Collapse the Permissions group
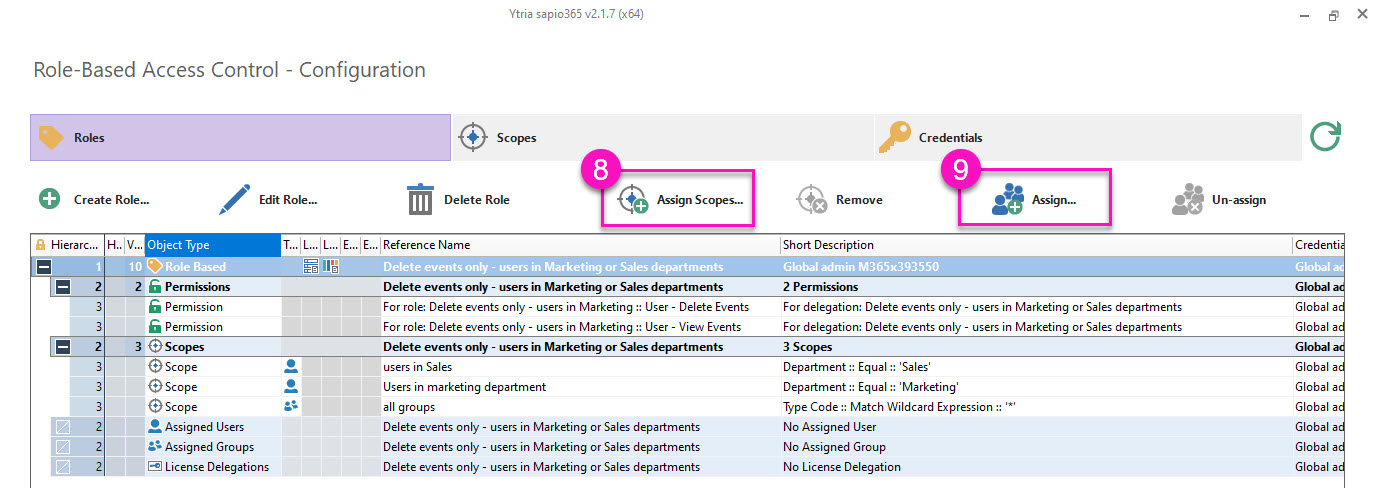This screenshot has height=488, width=1376. 63,287
